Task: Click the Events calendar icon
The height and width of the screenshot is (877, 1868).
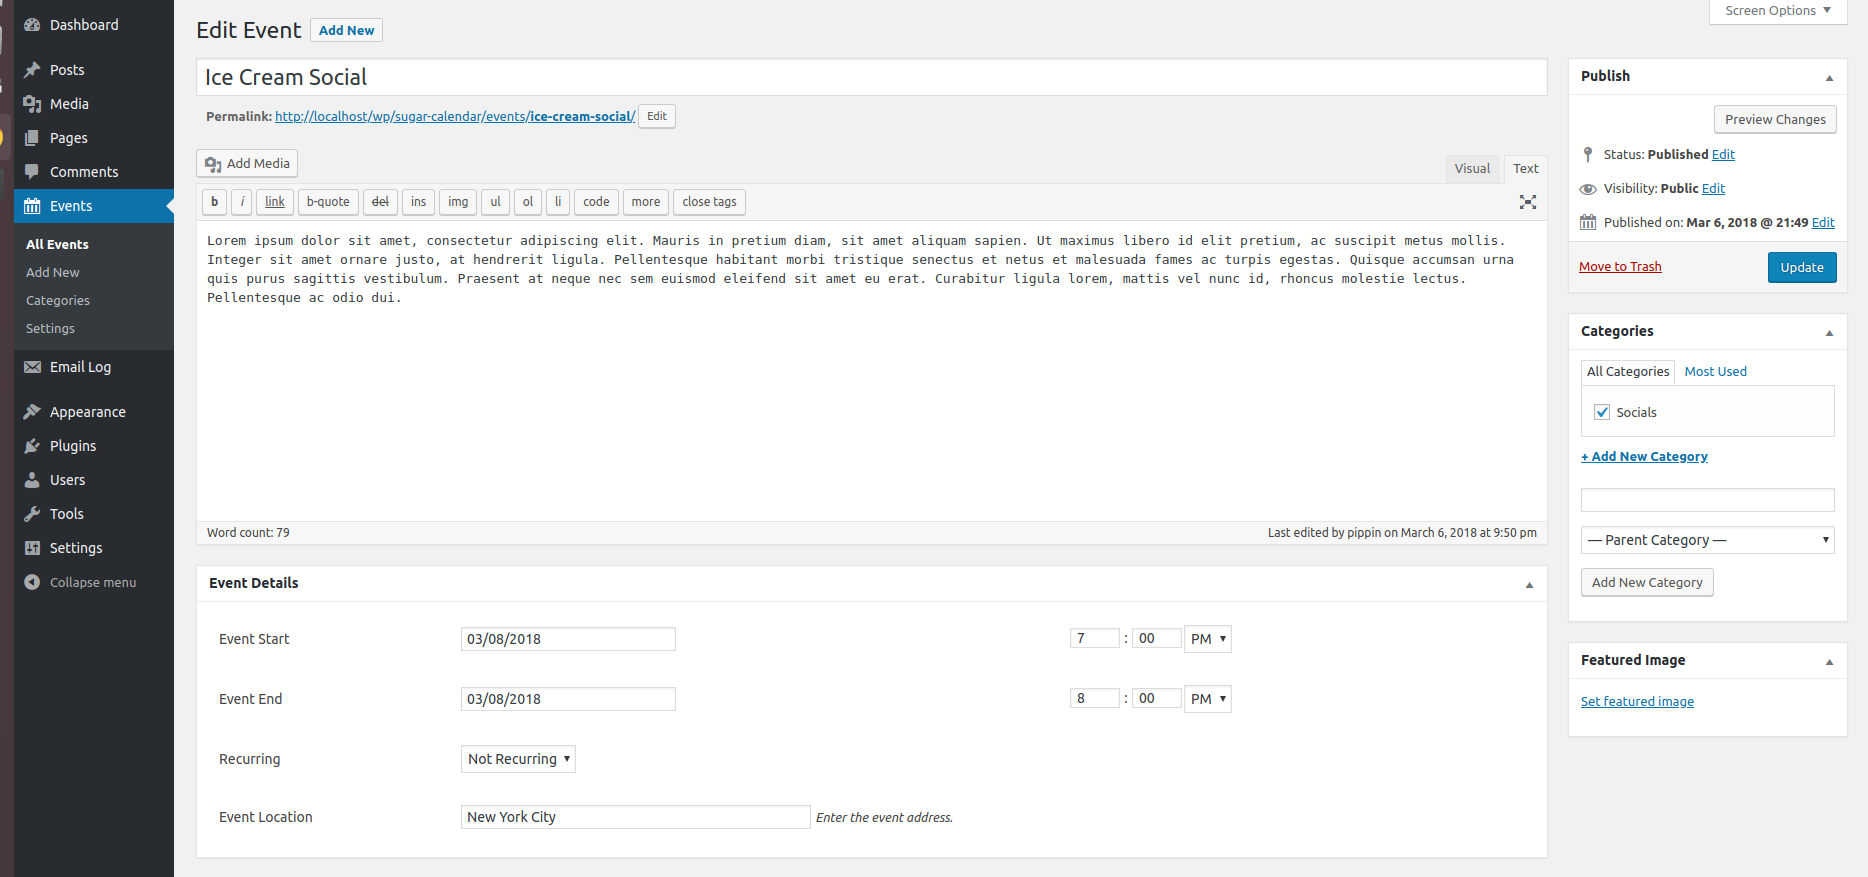Action: point(32,206)
